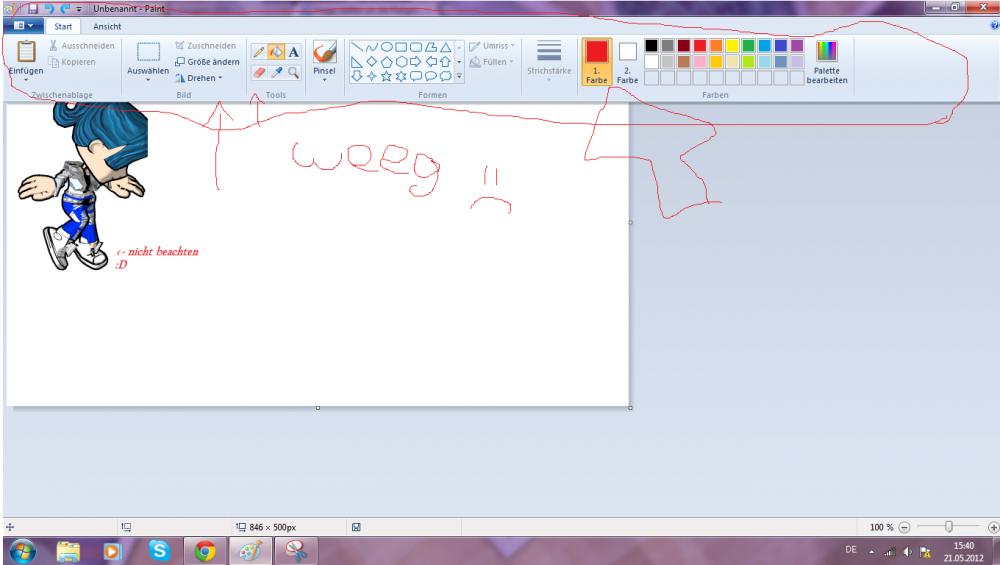The height and width of the screenshot is (565, 1000).
Task: Activate the 2. Farbe color selector
Action: pos(627,61)
